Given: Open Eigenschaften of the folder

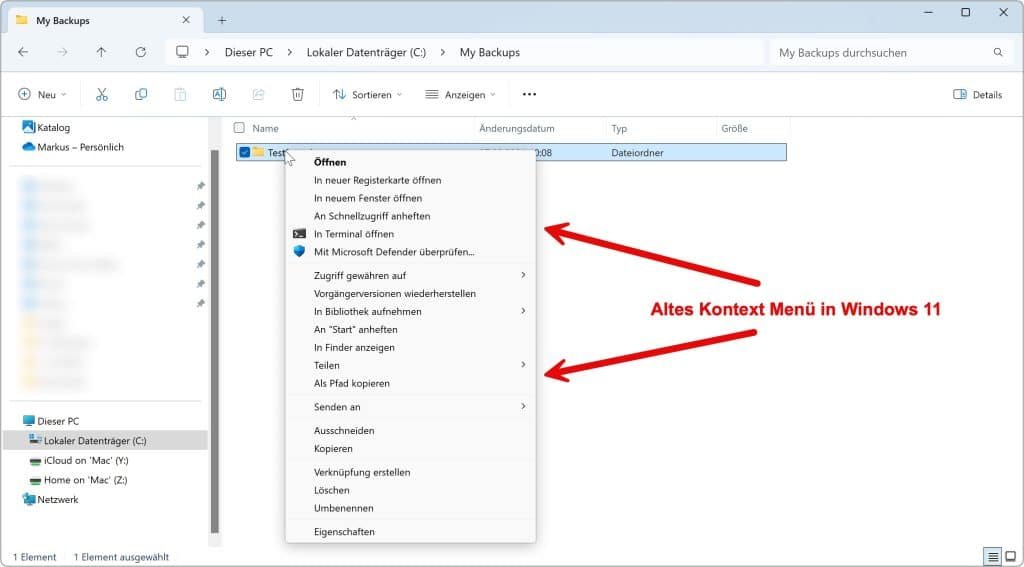Looking at the screenshot, I should (x=410, y=532).
